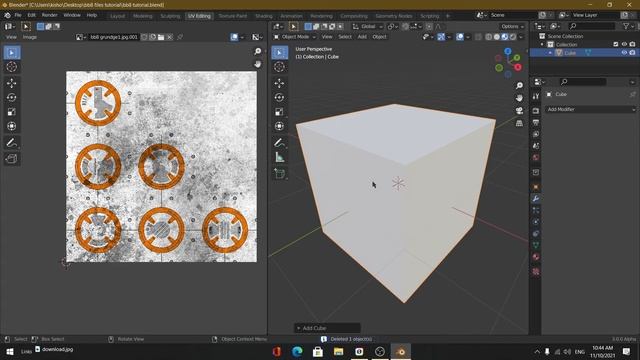Select the 3D viewport Annotate tool
The width and height of the screenshot is (640, 360).
(x=280, y=142)
